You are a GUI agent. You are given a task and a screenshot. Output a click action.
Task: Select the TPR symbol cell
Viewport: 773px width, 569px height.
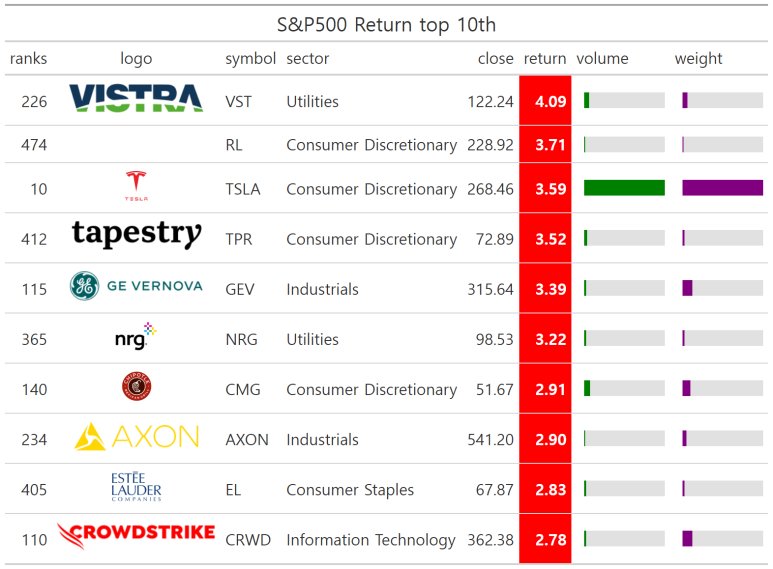(x=239, y=239)
